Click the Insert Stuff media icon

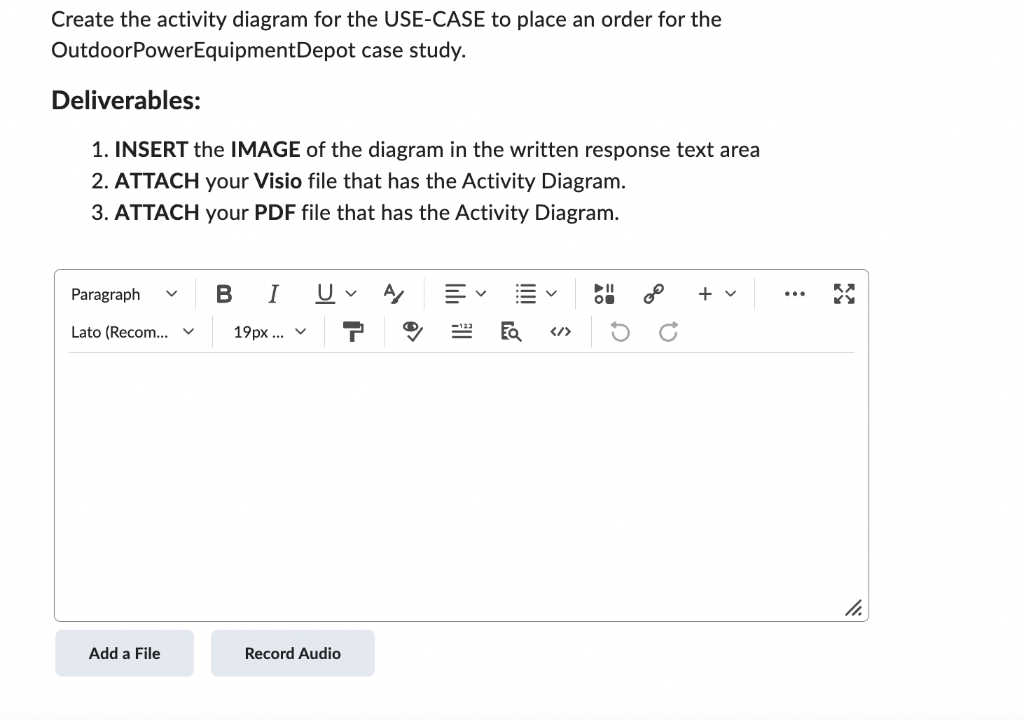tap(604, 294)
